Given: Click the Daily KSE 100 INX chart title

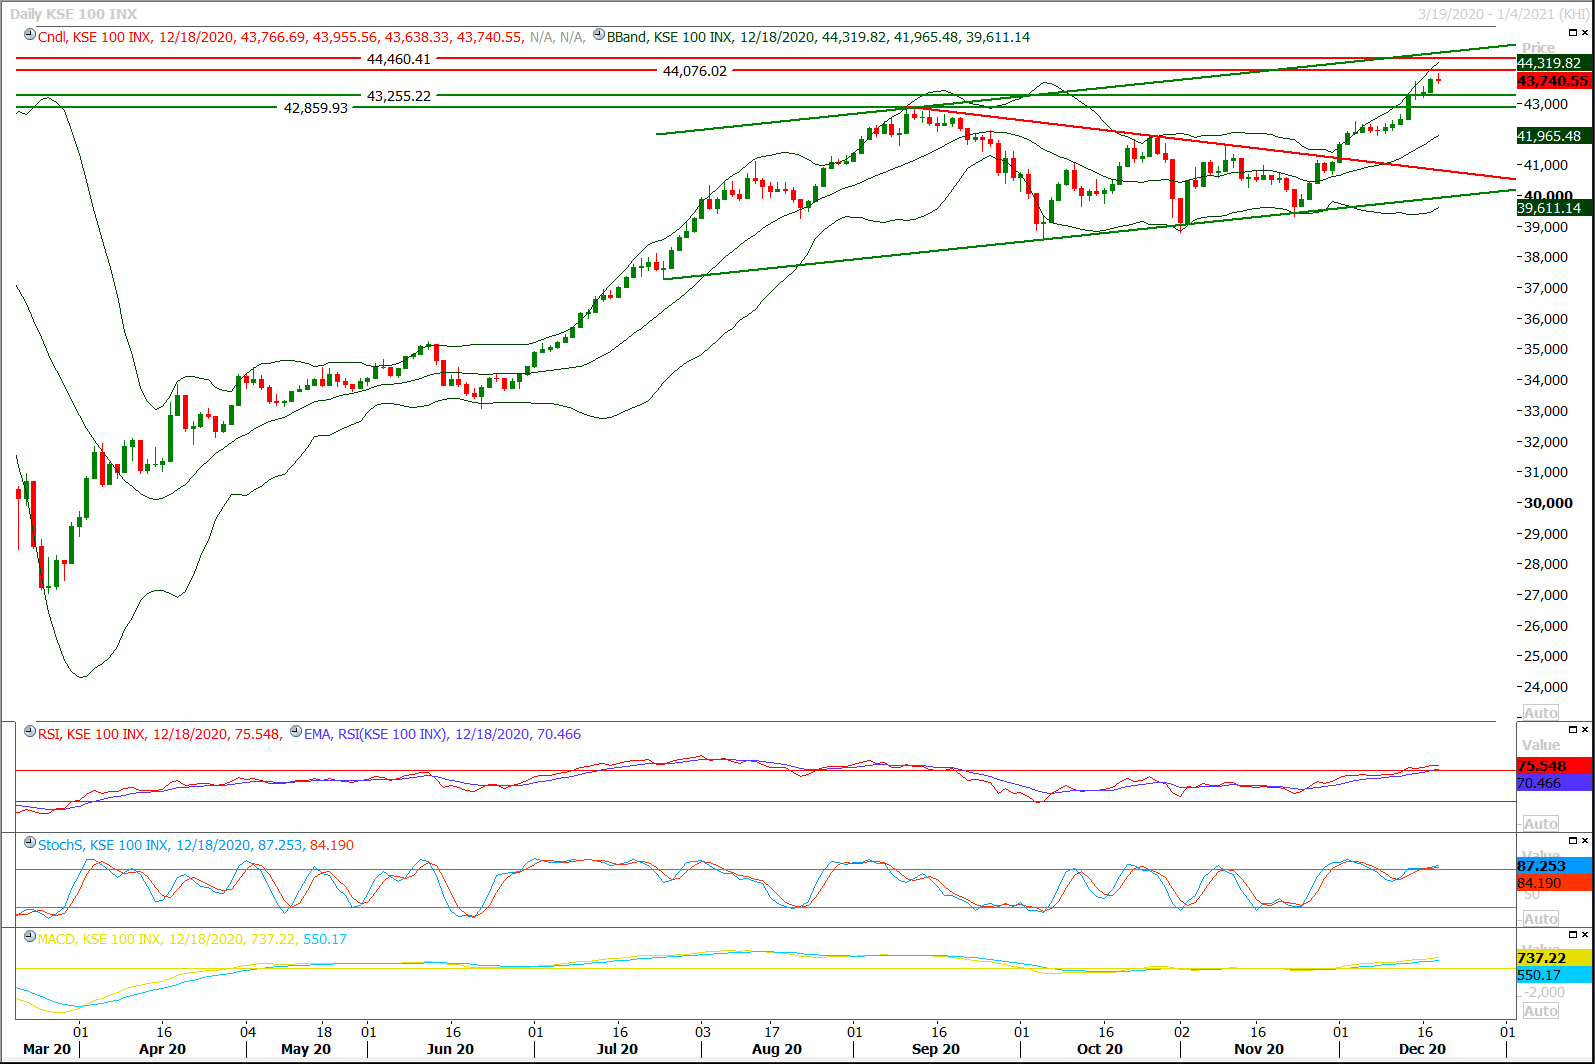Looking at the screenshot, I should (73, 14).
